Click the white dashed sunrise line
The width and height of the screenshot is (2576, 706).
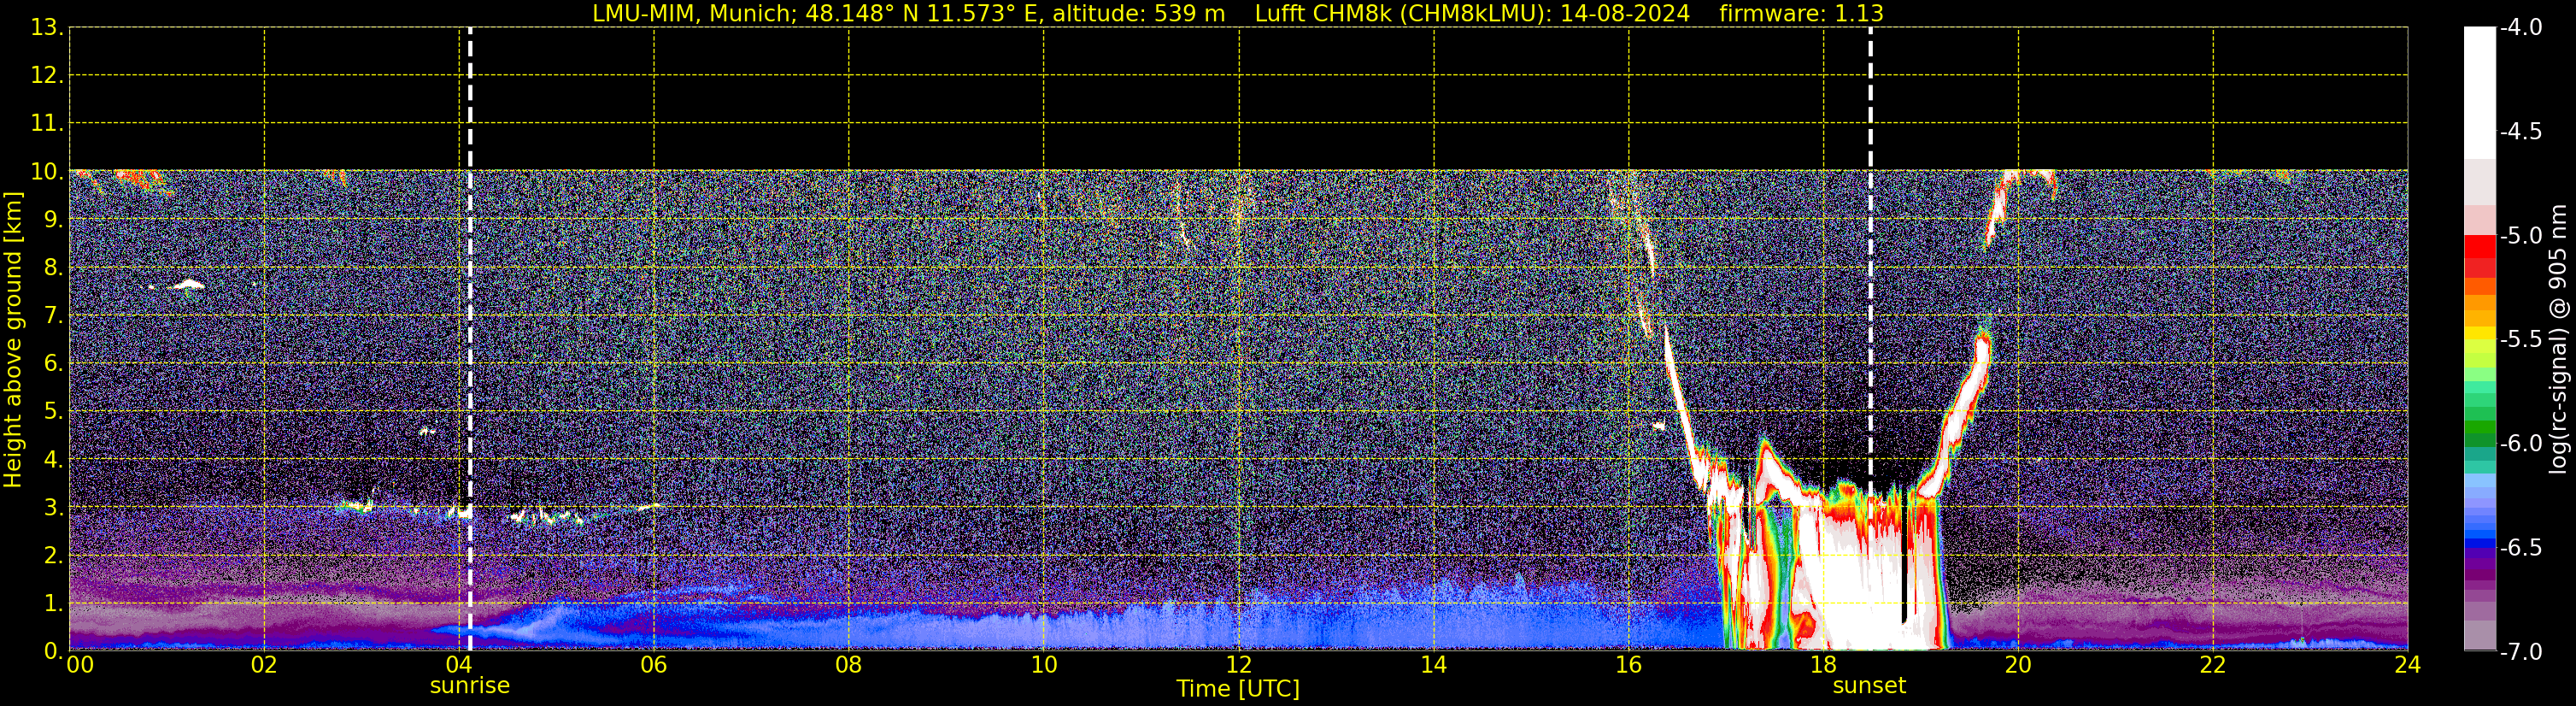coord(470,340)
